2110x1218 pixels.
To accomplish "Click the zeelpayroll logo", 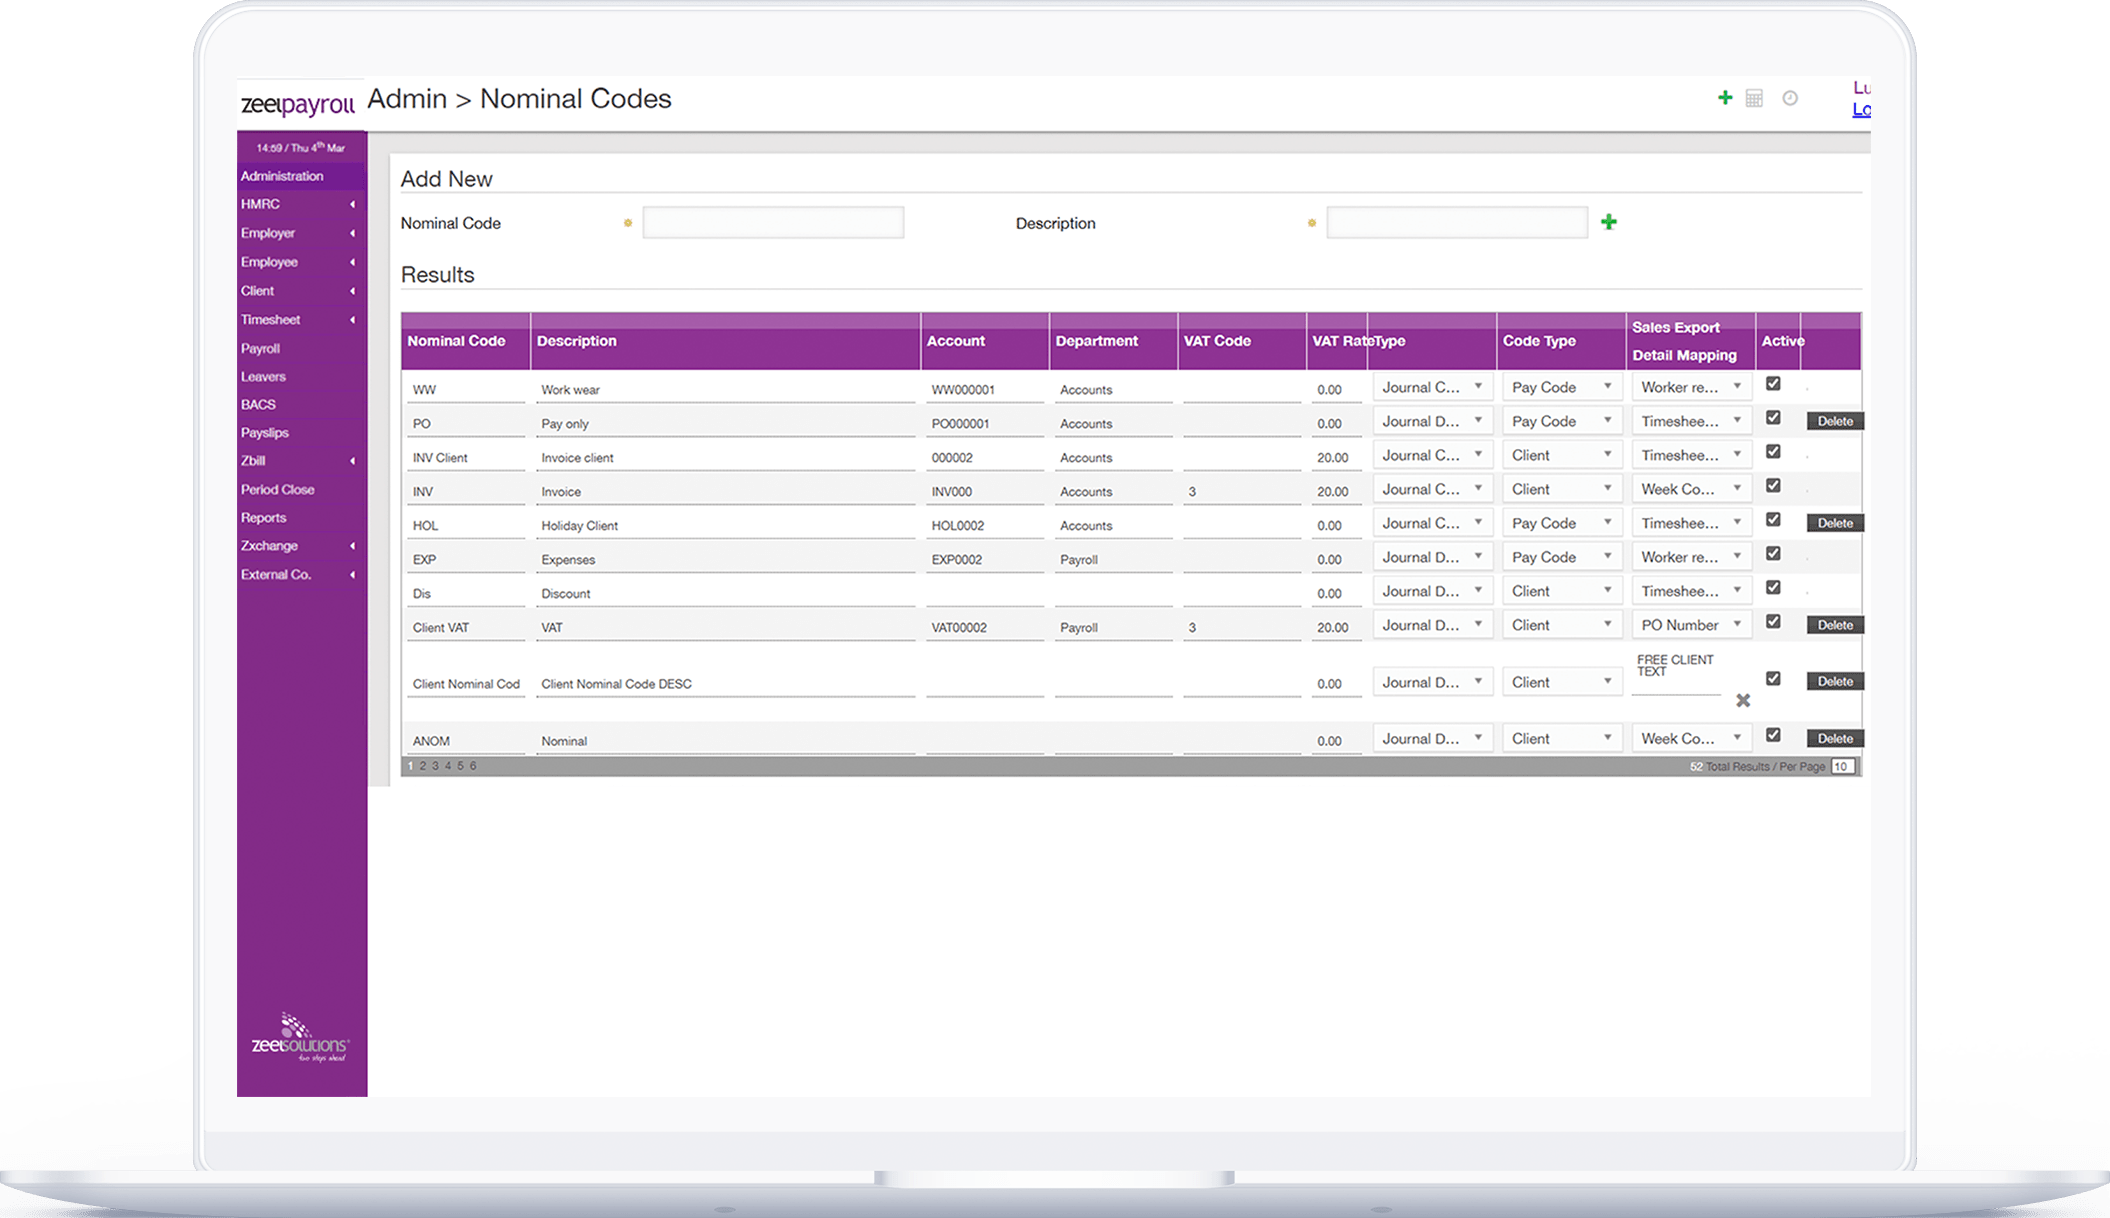I will coord(298,105).
